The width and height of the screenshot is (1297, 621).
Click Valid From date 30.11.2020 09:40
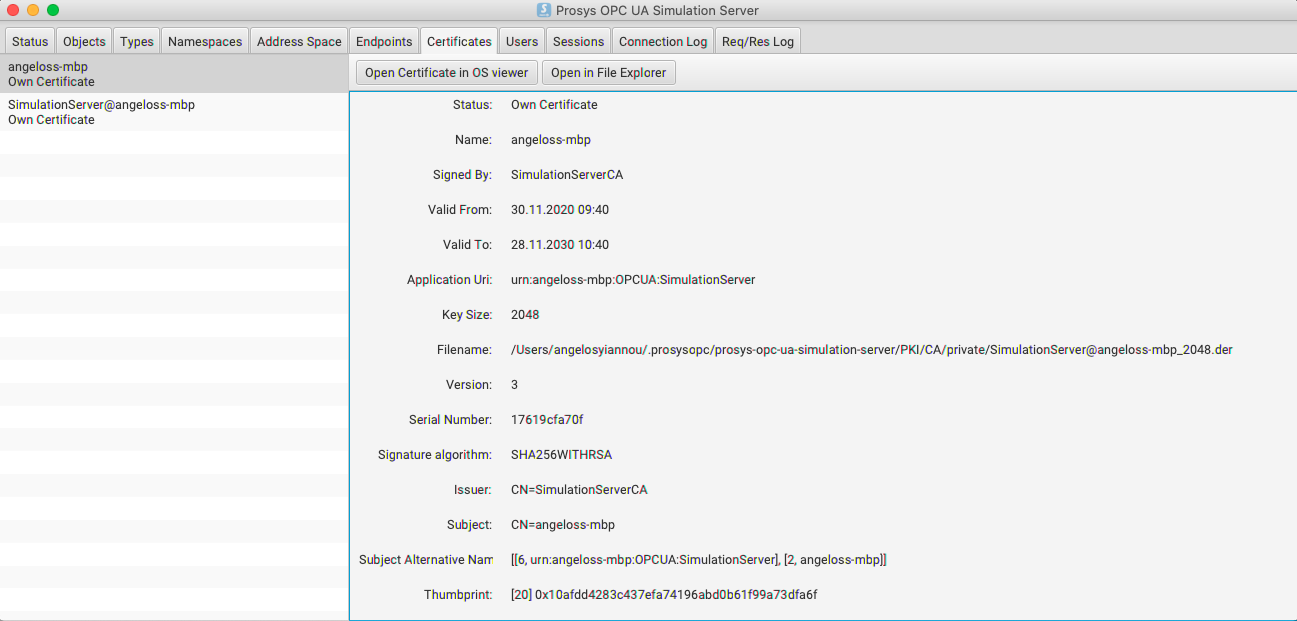point(559,209)
